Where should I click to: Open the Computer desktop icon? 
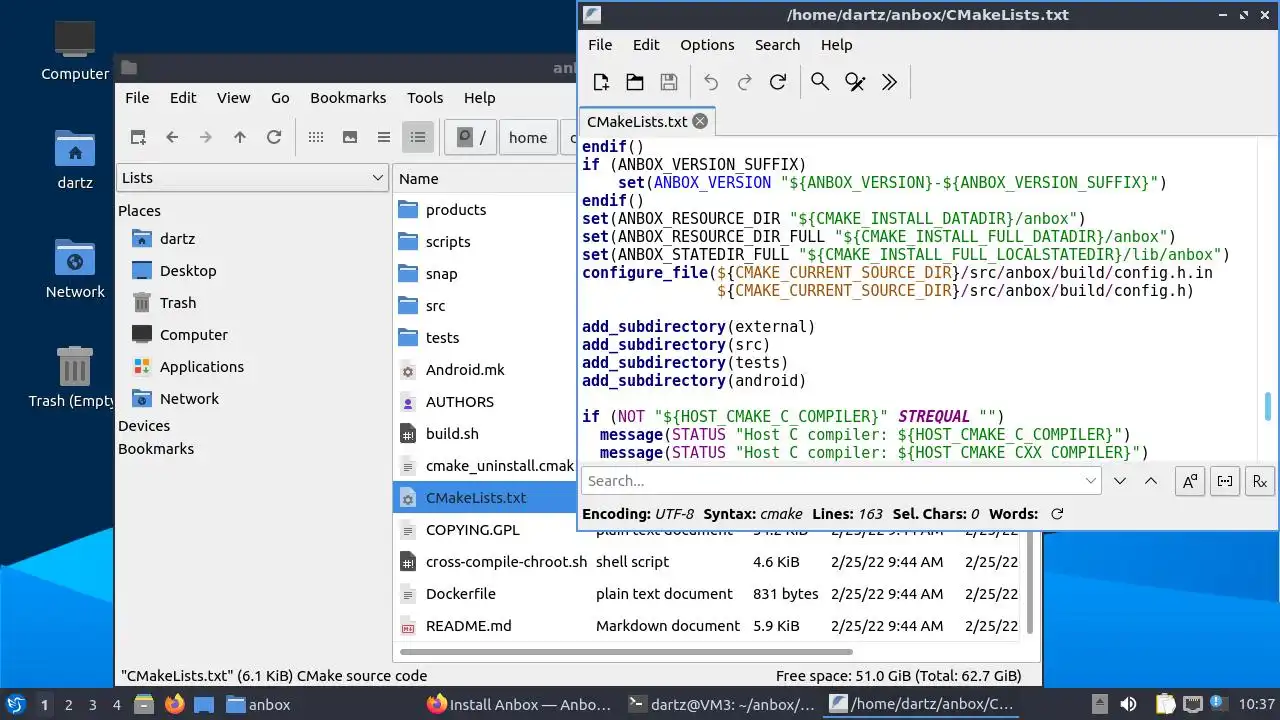[x=75, y=50]
